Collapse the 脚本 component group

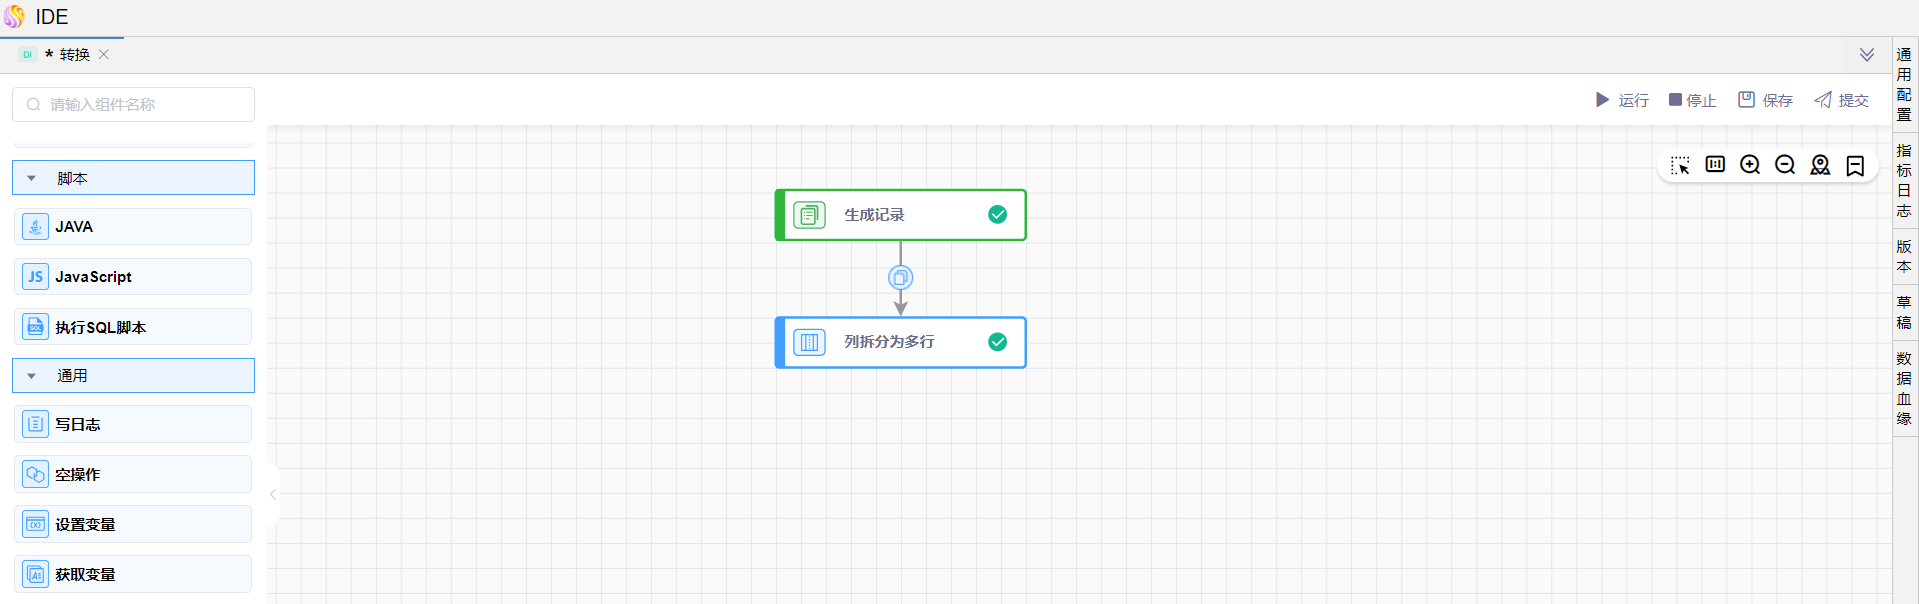tap(32, 178)
